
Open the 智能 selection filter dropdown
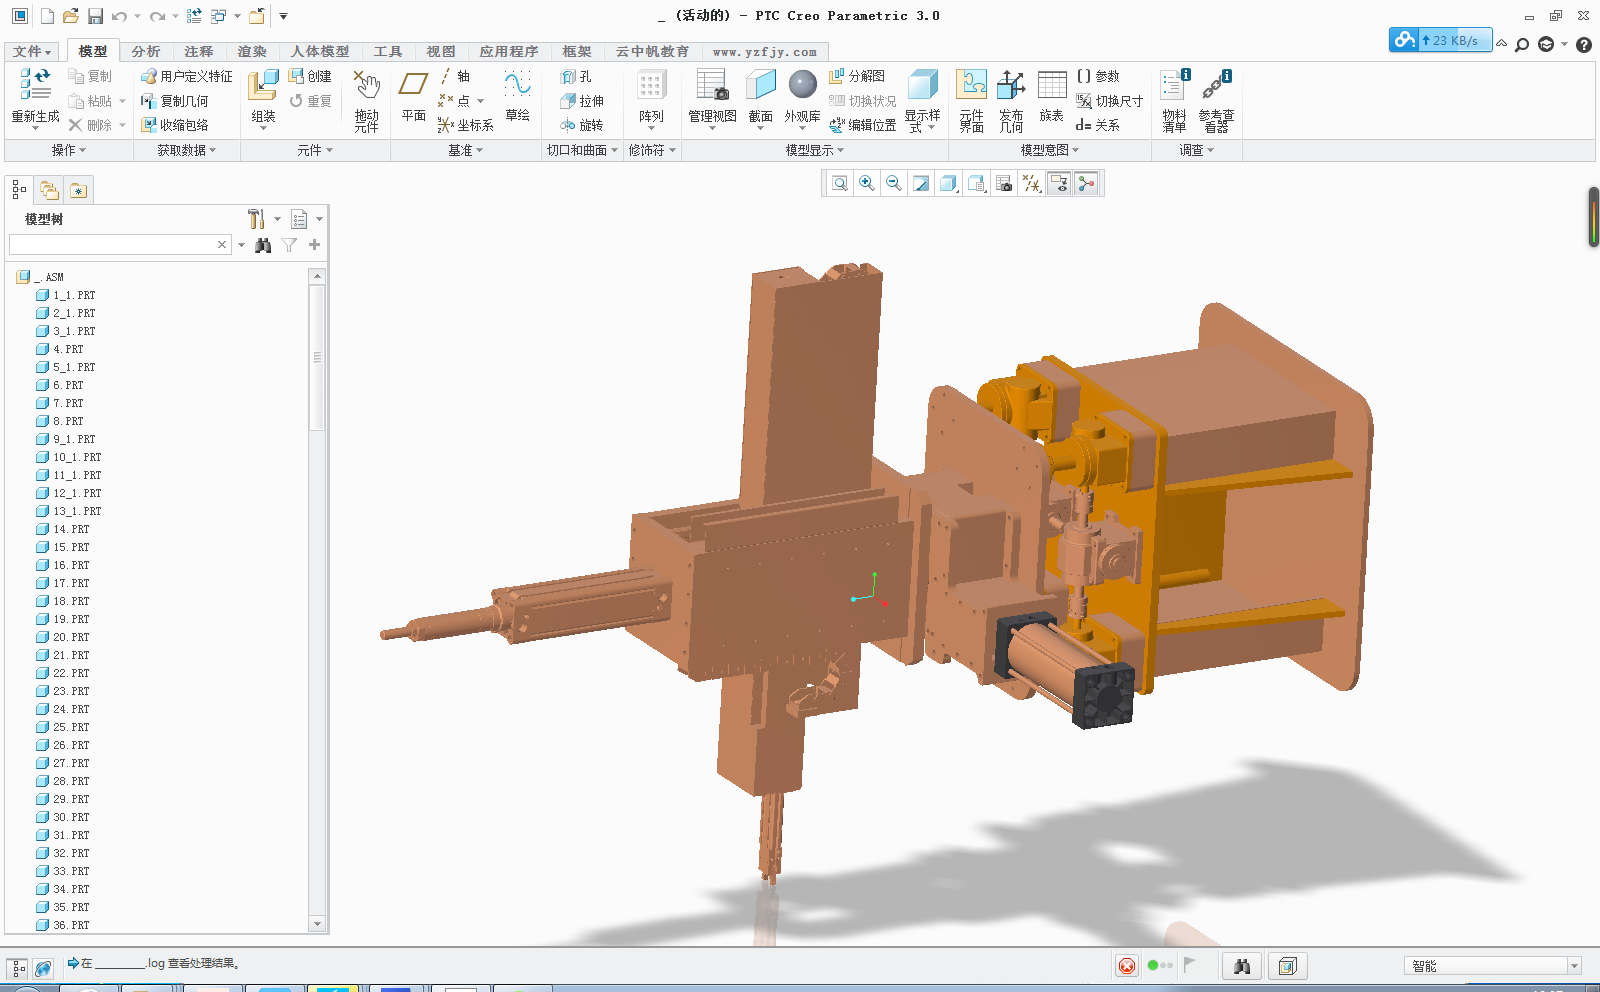(1573, 966)
